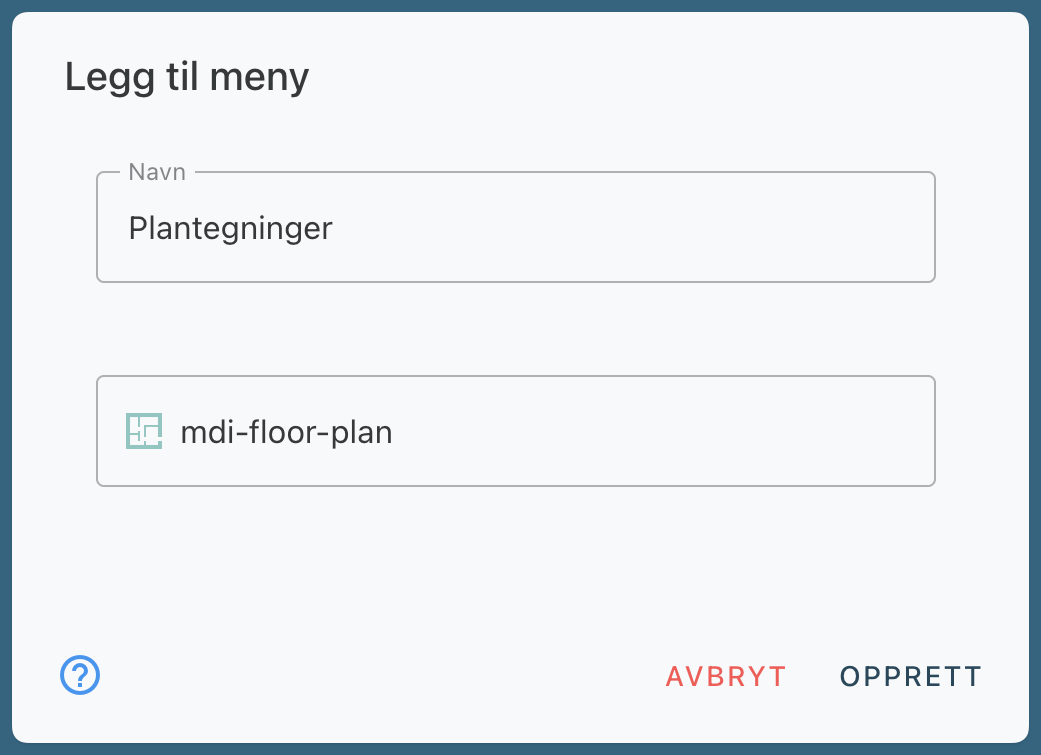This screenshot has height=755, width=1041.
Task: Click the Navn field label
Action: click(157, 172)
